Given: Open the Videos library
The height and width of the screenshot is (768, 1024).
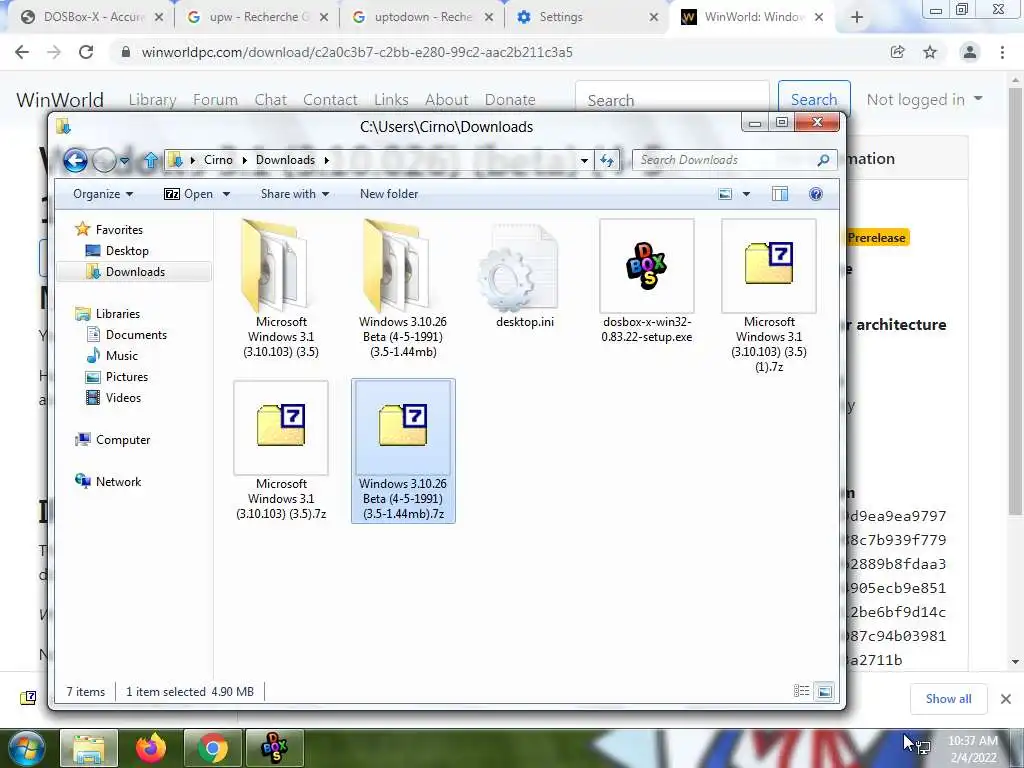Looking at the screenshot, I should click(123, 398).
